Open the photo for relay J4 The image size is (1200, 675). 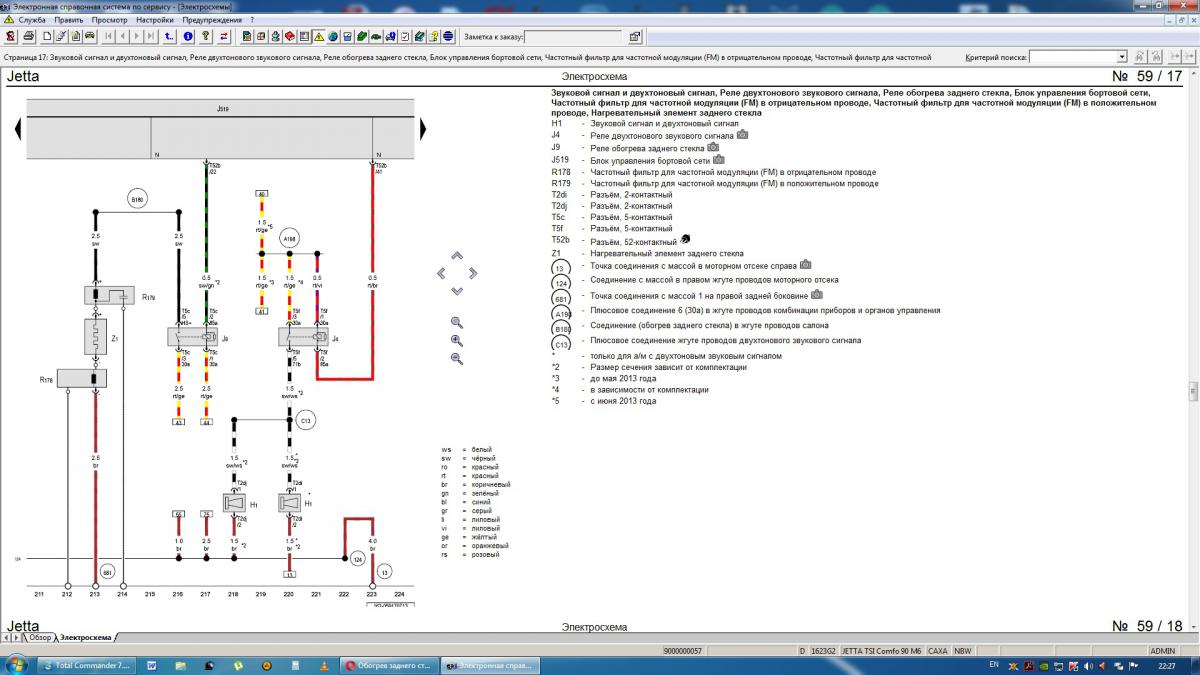point(742,135)
